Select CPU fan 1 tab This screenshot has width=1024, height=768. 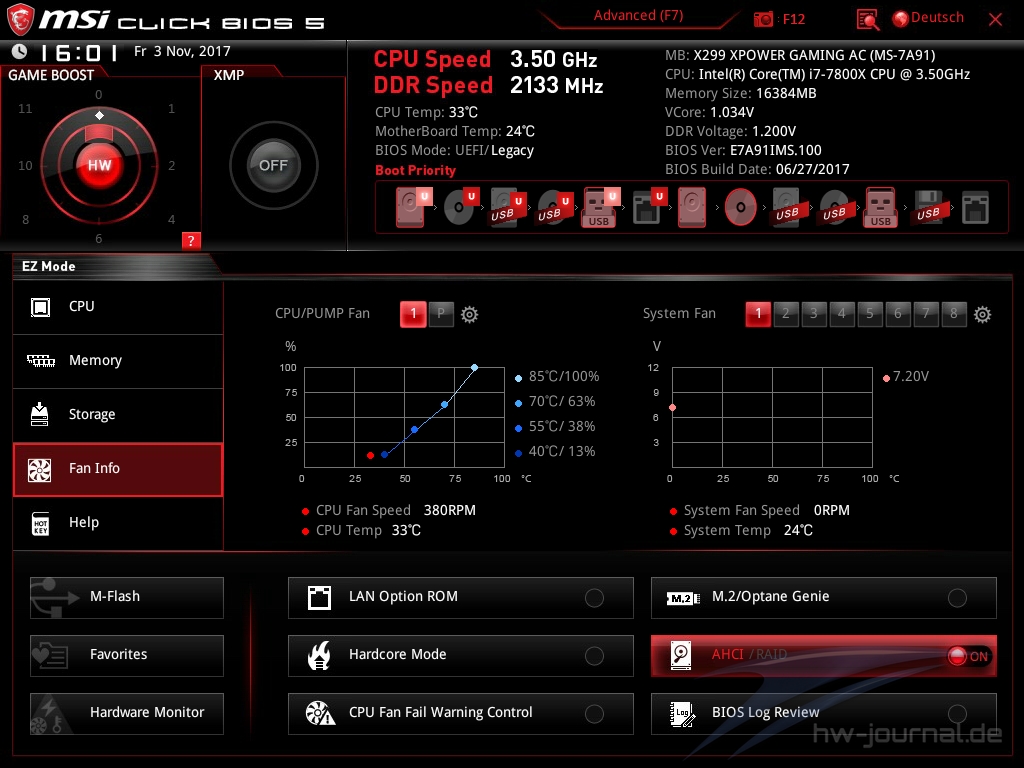pos(413,314)
